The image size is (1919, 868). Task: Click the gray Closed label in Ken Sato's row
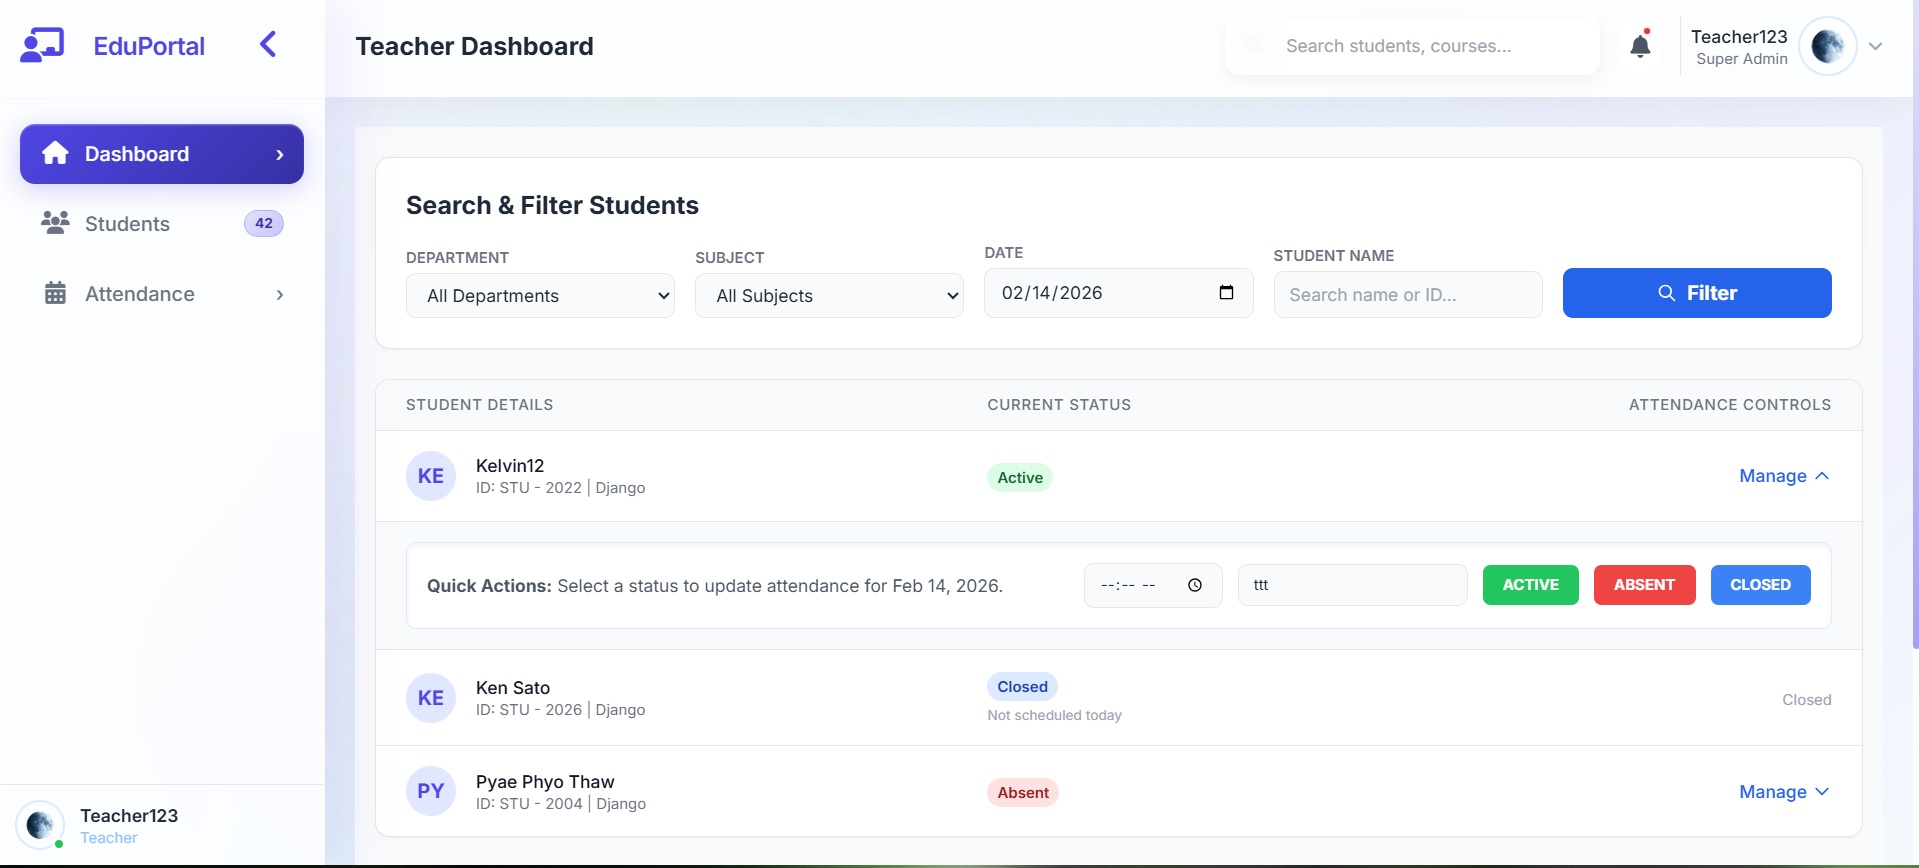click(1807, 700)
